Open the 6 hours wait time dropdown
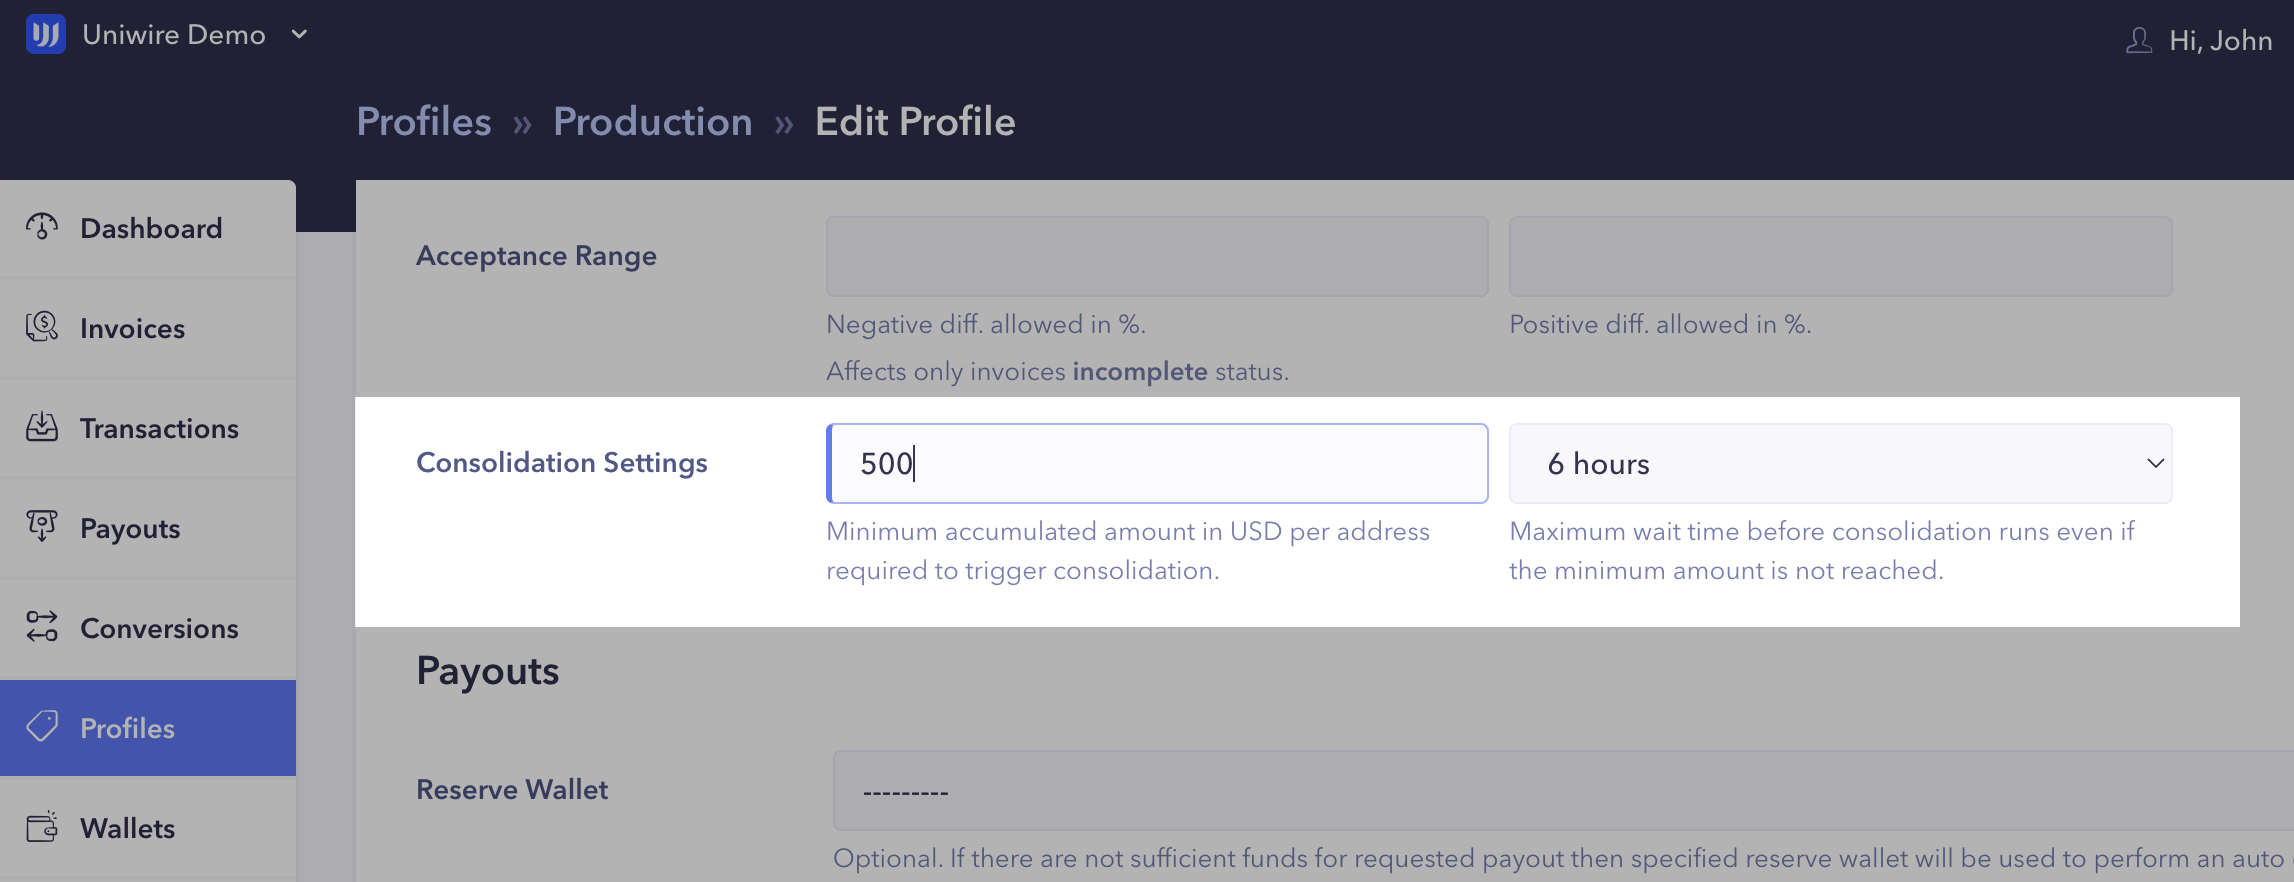 click(x=1840, y=463)
